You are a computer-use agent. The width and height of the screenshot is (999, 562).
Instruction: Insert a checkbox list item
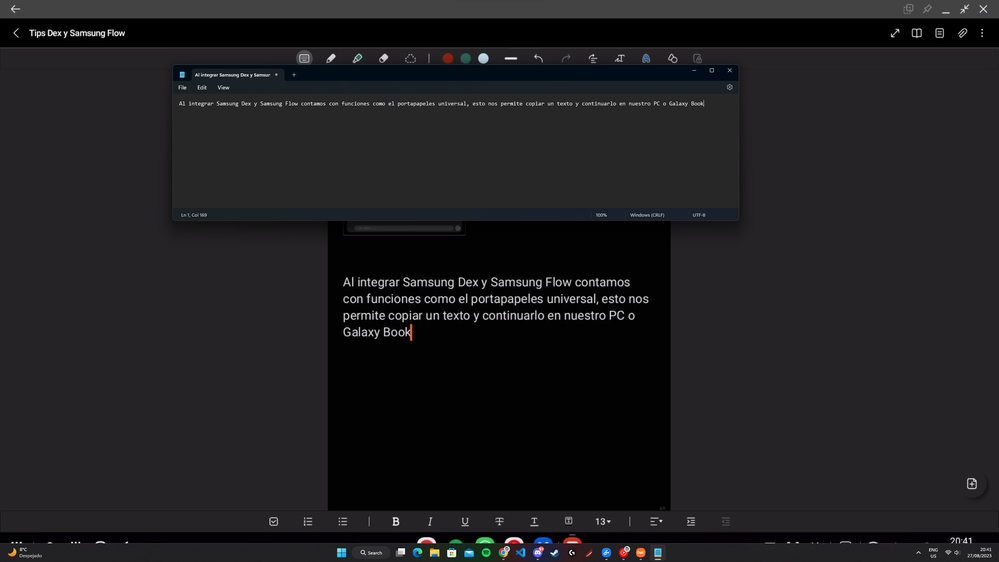[273, 521]
